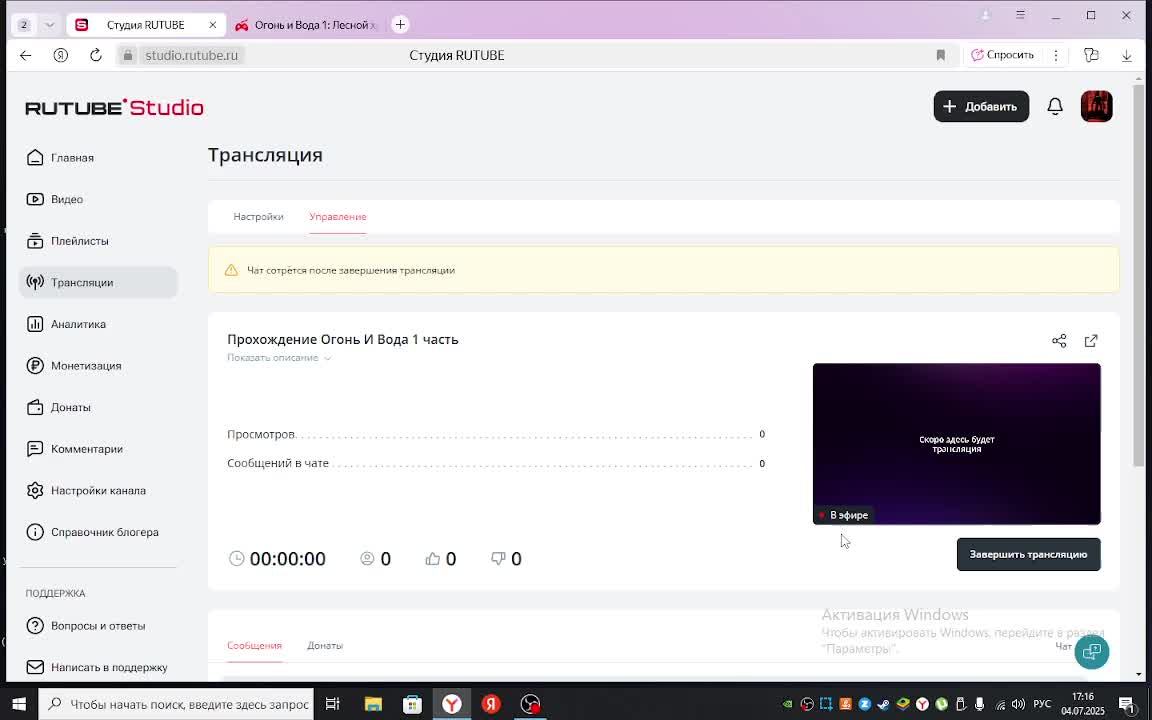1152x720 pixels.
Task: Open the teal support chat bubble
Action: click(1092, 652)
